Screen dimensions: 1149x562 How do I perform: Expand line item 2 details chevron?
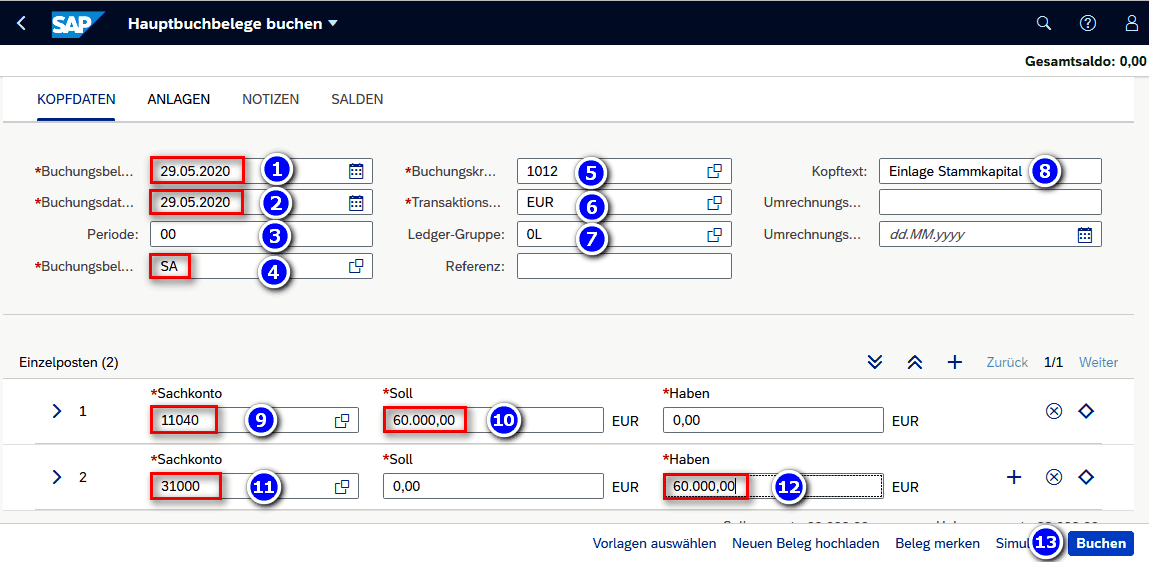click(x=56, y=477)
